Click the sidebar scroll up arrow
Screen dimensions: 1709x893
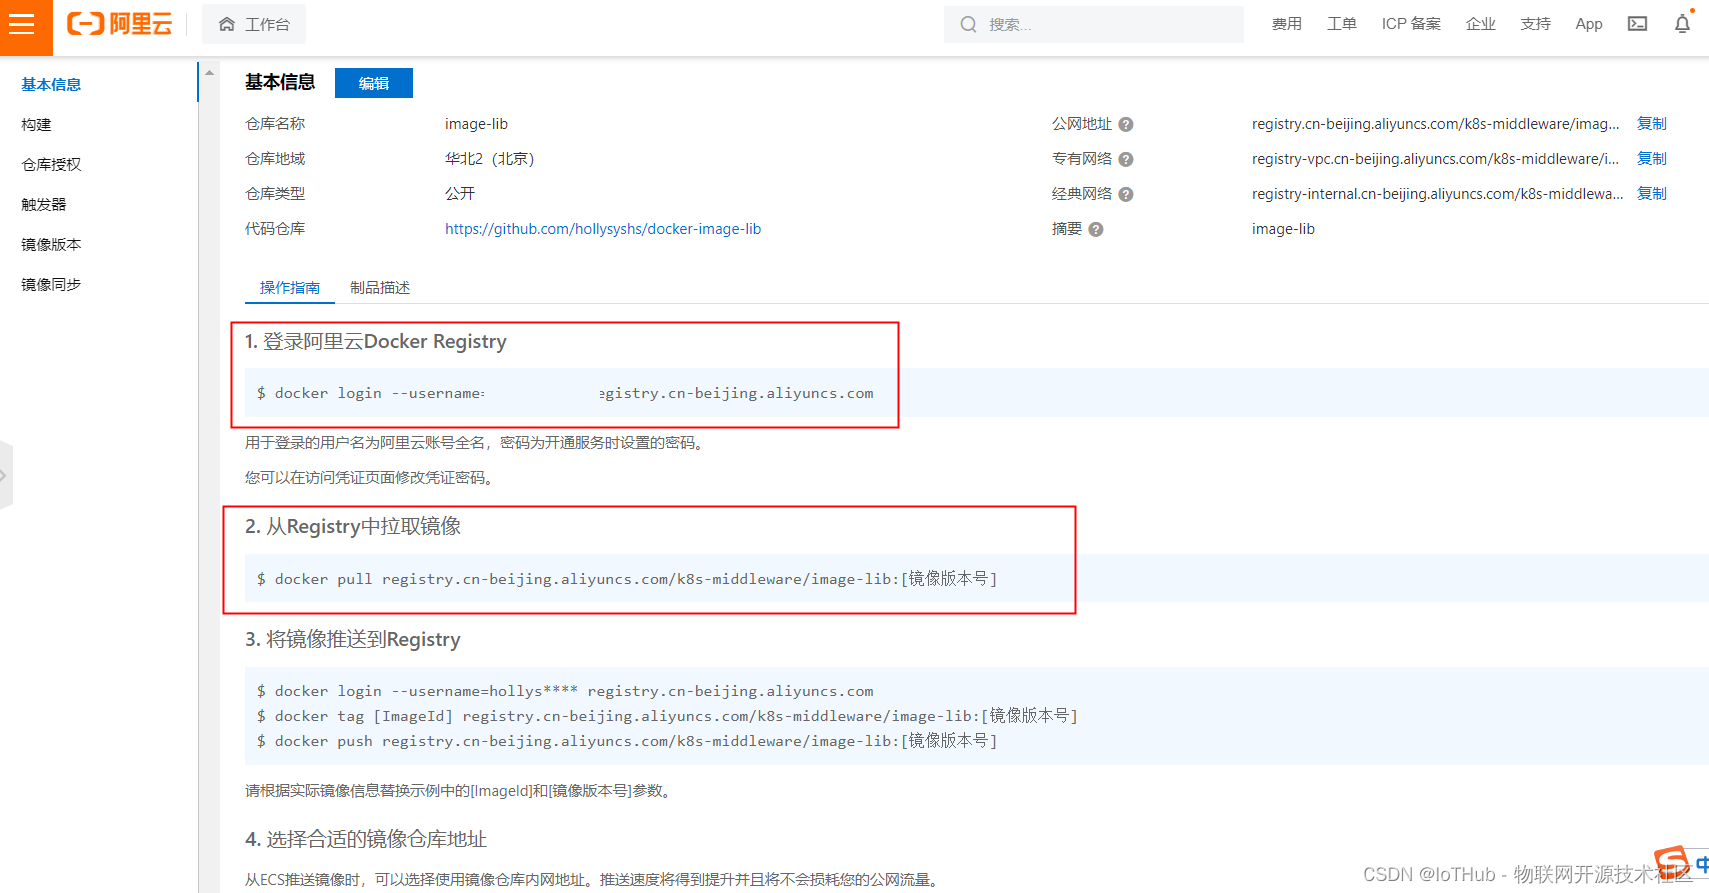209,73
